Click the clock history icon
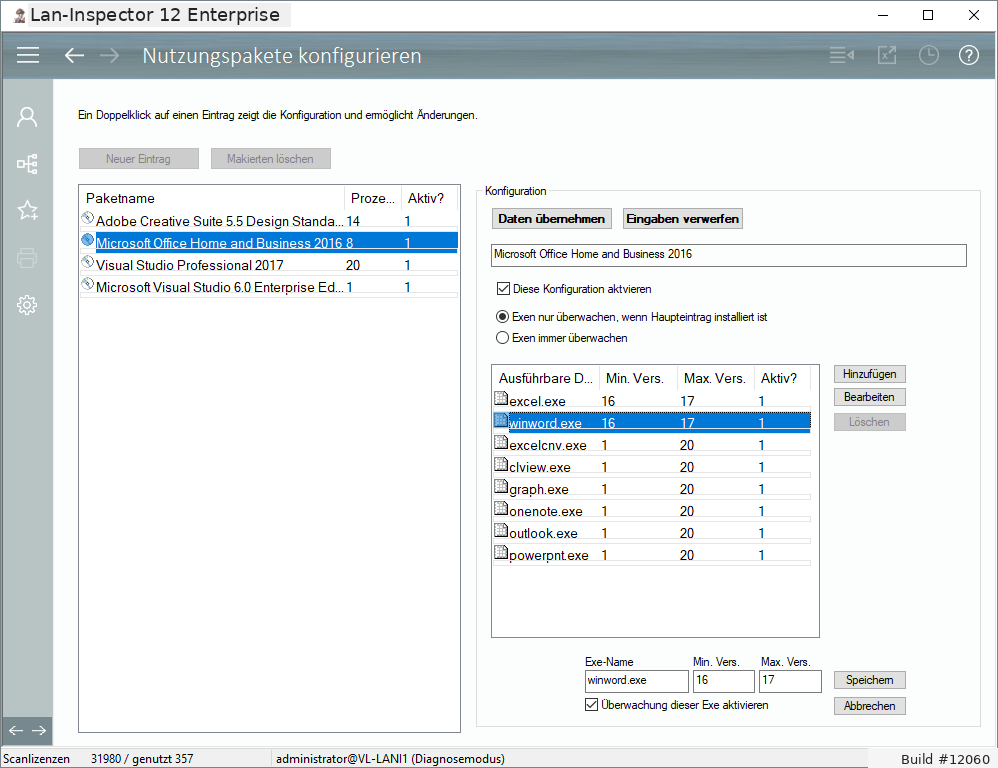This screenshot has width=998, height=768. click(929, 55)
